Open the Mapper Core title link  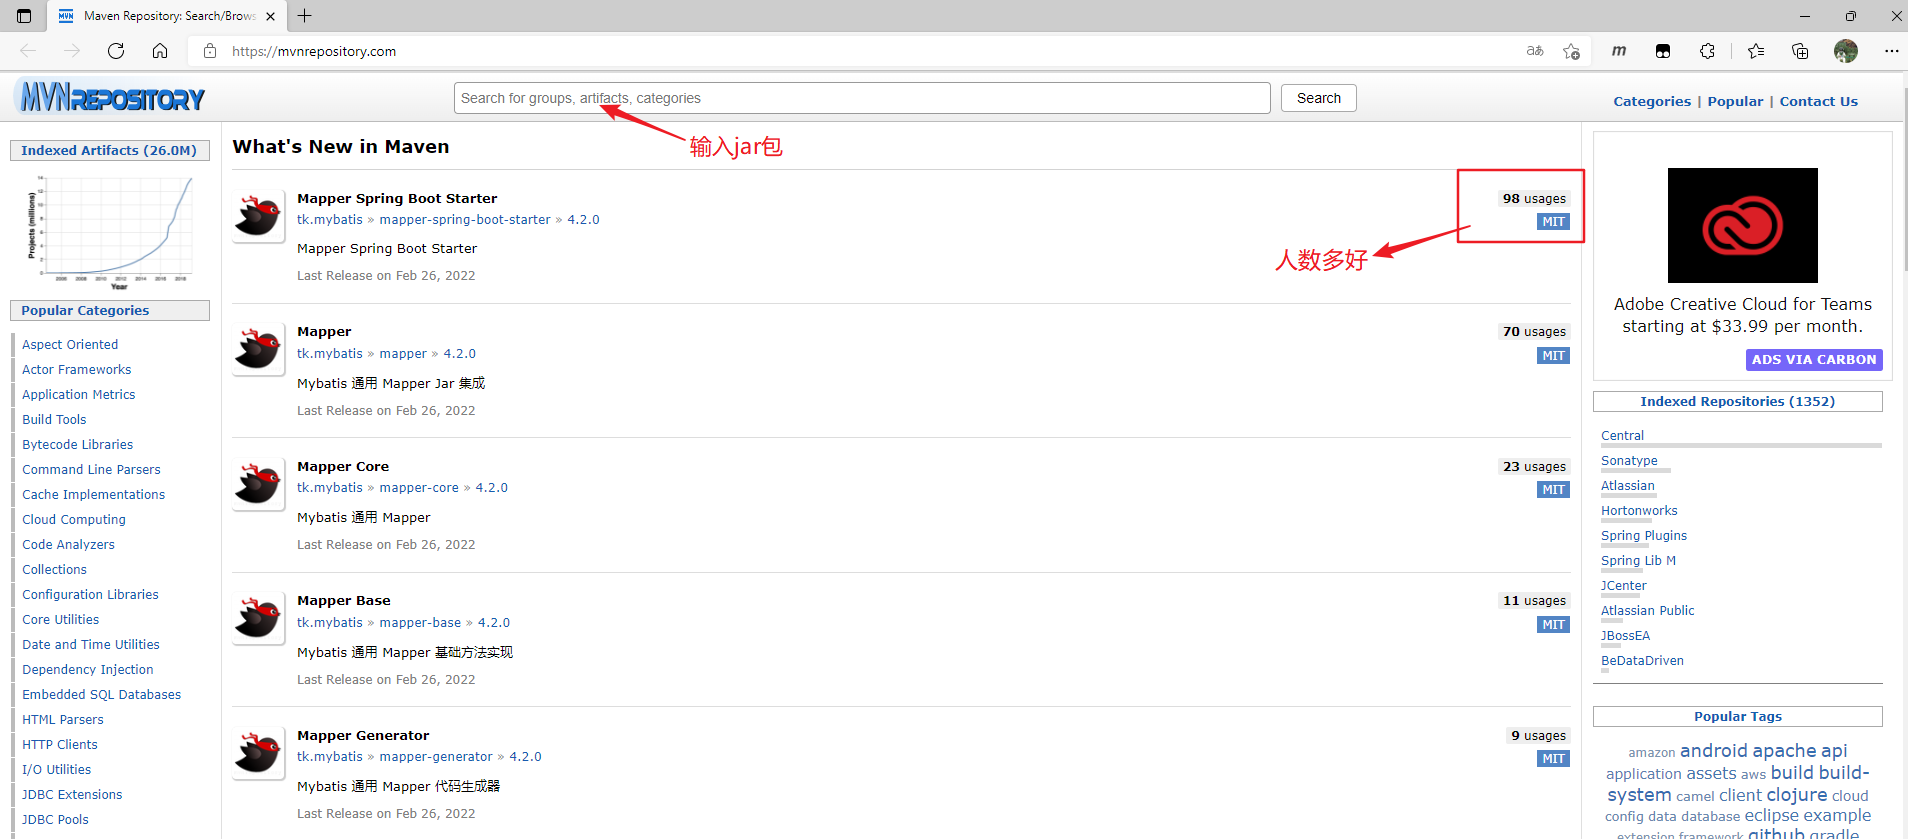[x=343, y=466]
